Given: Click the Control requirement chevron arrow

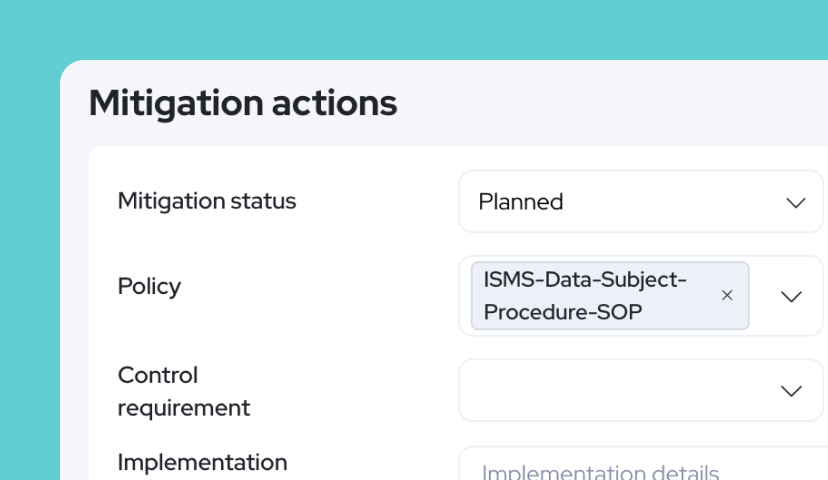Looking at the screenshot, I should click(791, 391).
